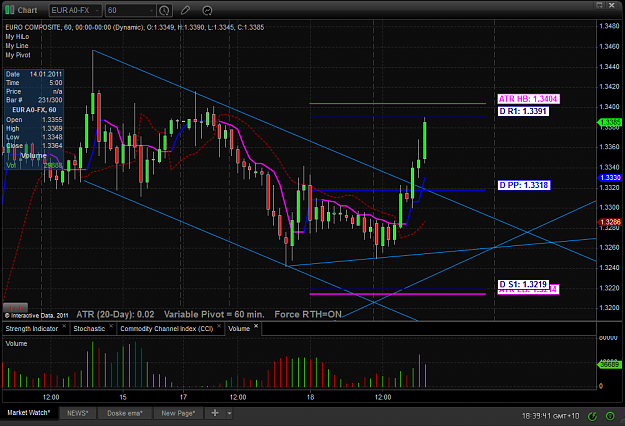The width and height of the screenshot is (625, 426).
Task: Click the EUR A0-FX, 60 data window header
Action: [x=34, y=110]
